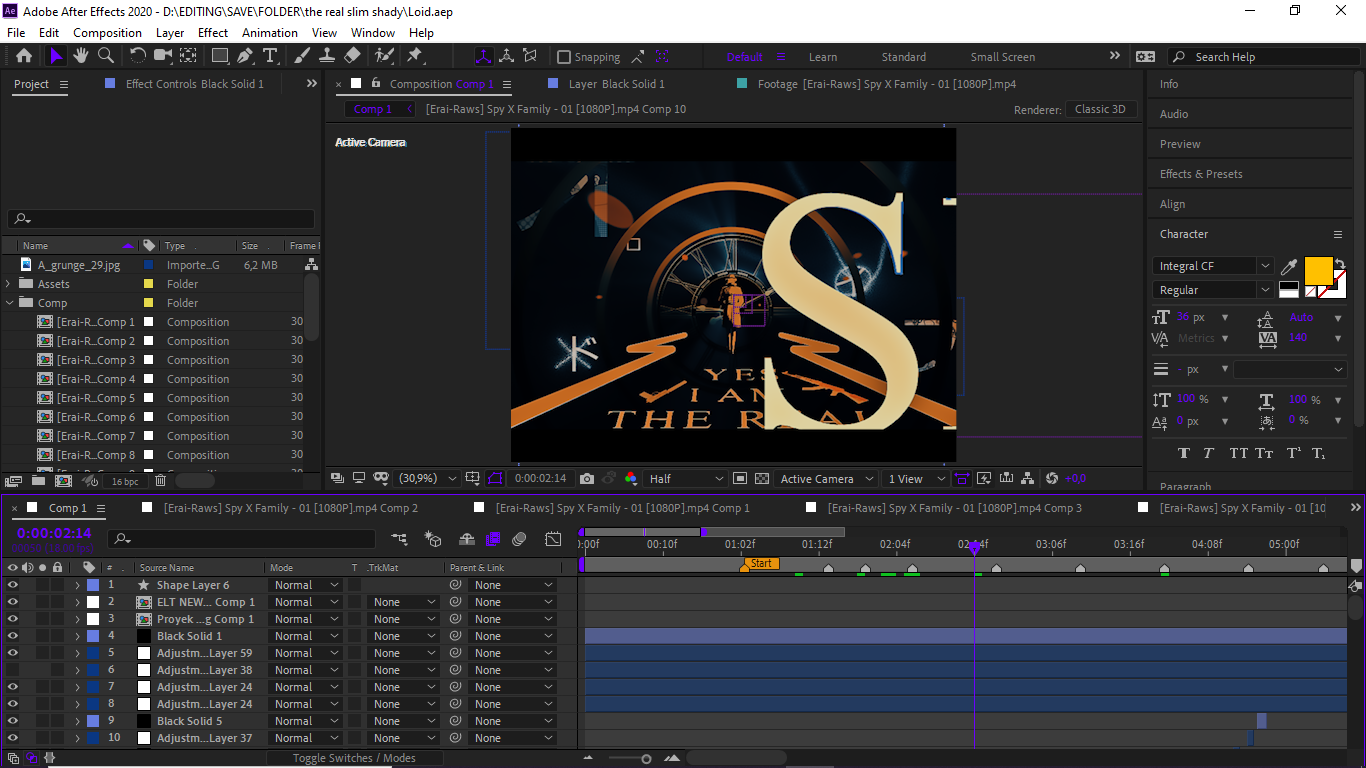1366x768 pixels.
Task: Select the Rectangle shape tool
Action: point(220,56)
